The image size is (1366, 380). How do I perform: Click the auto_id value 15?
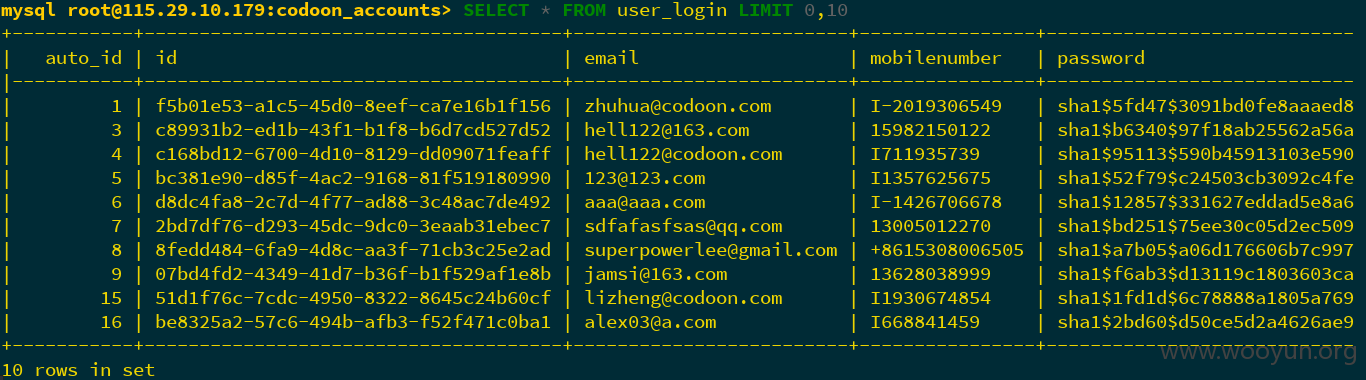[111, 298]
